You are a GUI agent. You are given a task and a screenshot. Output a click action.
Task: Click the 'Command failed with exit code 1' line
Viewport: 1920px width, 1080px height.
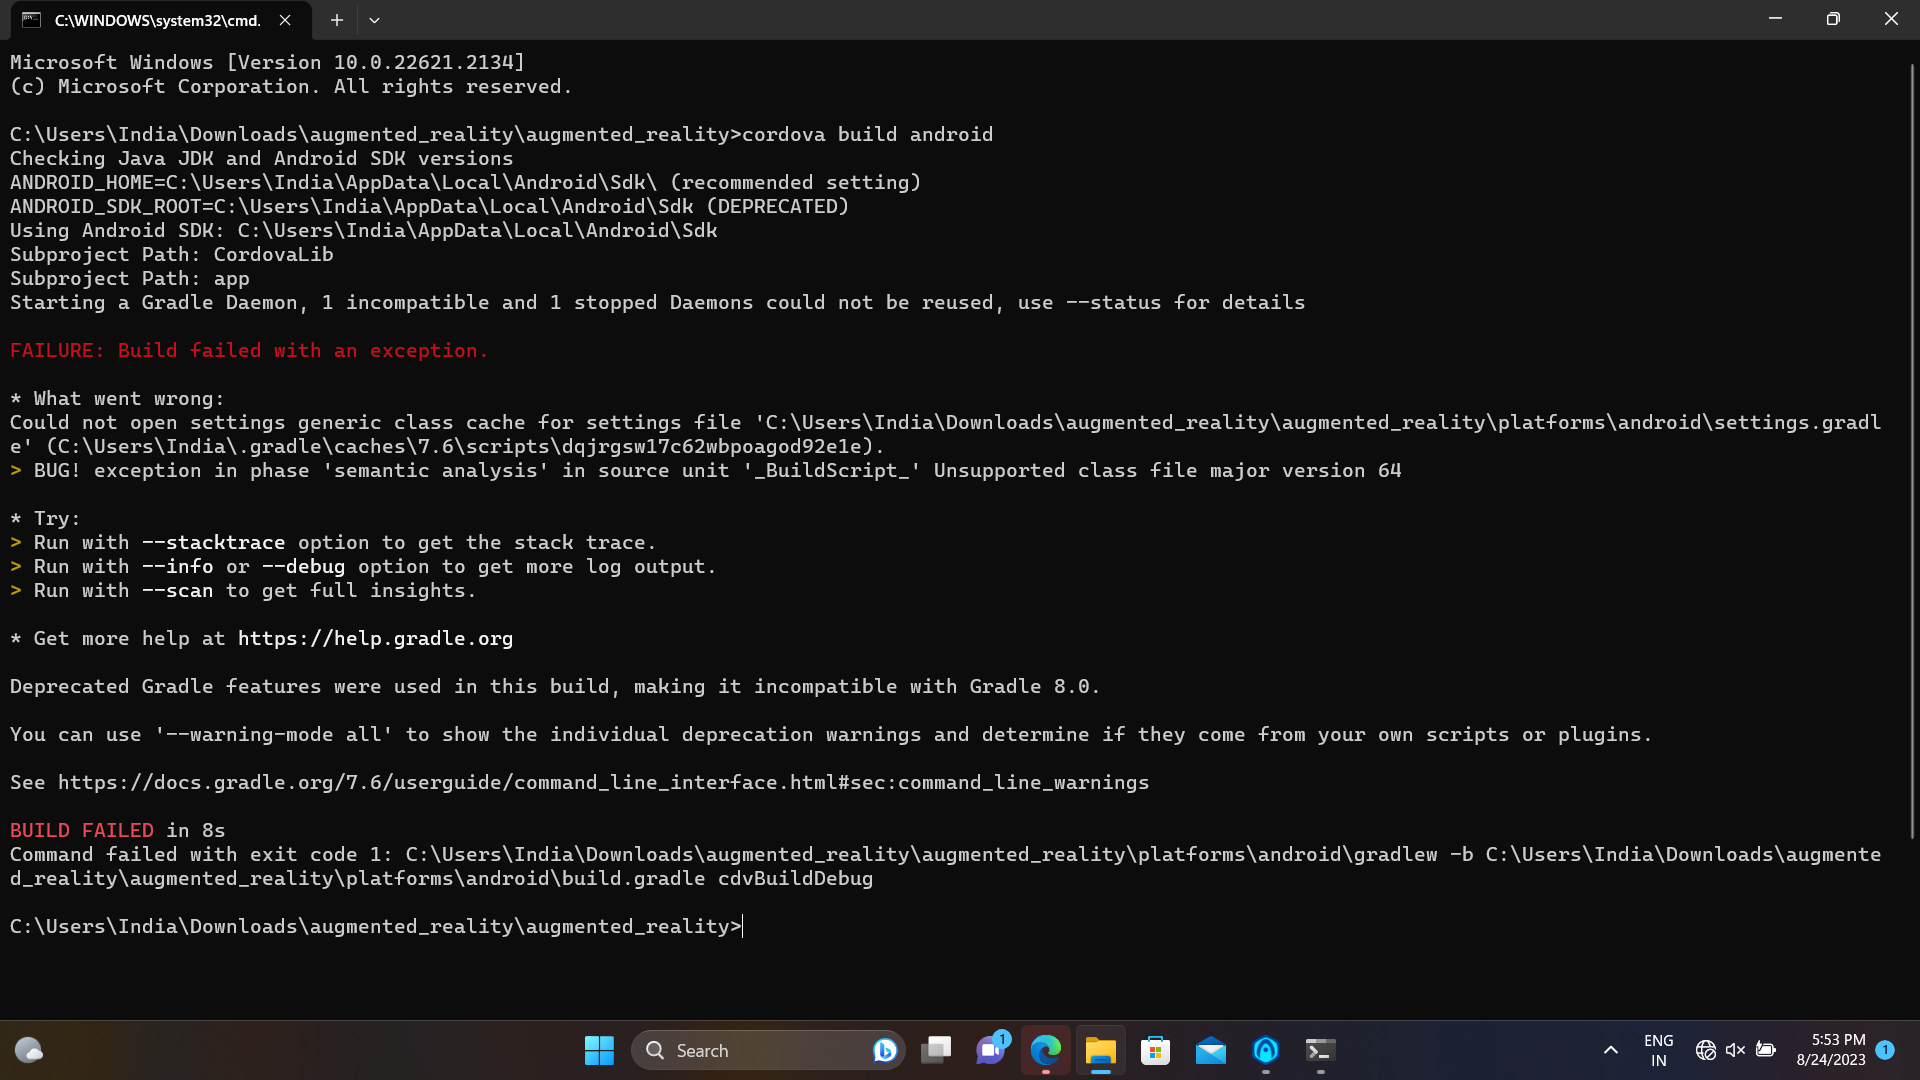(945, 867)
